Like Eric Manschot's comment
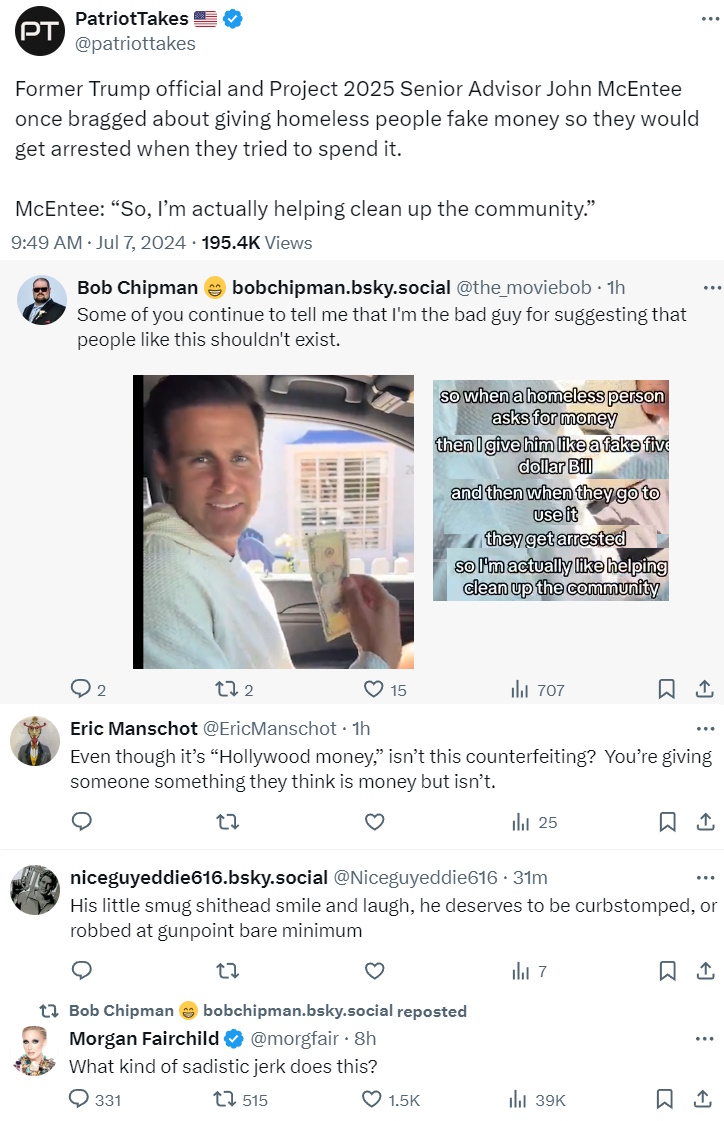The image size is (724, 1121). 374,822
